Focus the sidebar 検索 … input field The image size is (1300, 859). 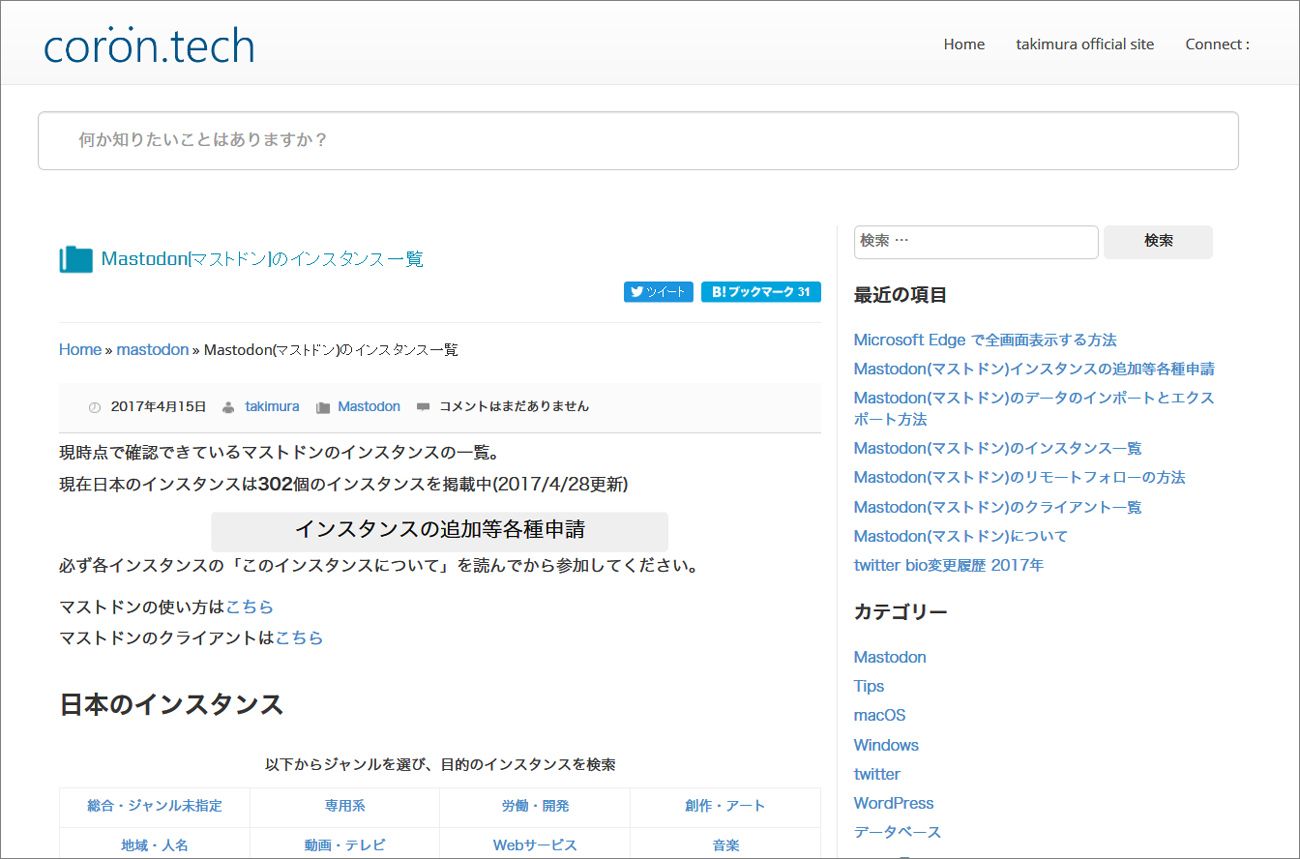coord(976,242)
